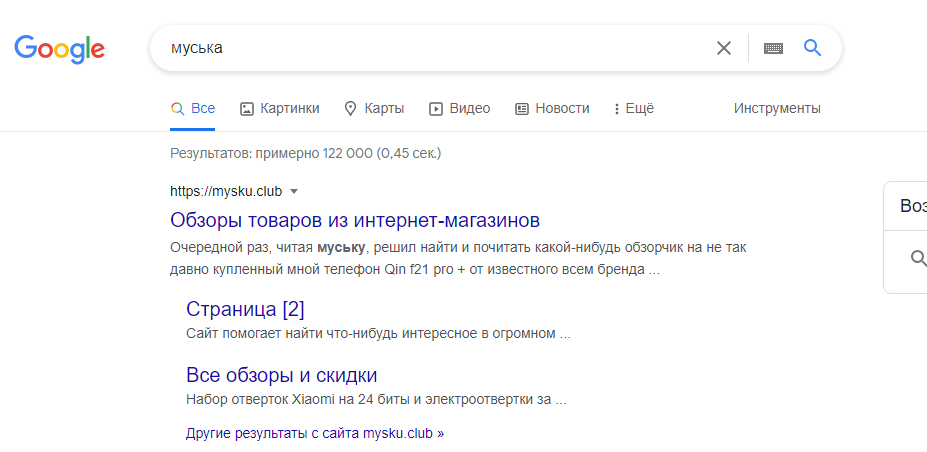Click the Новости newspaper icon
This screenshot has height=452, width=927.
[x=521, y=109]
